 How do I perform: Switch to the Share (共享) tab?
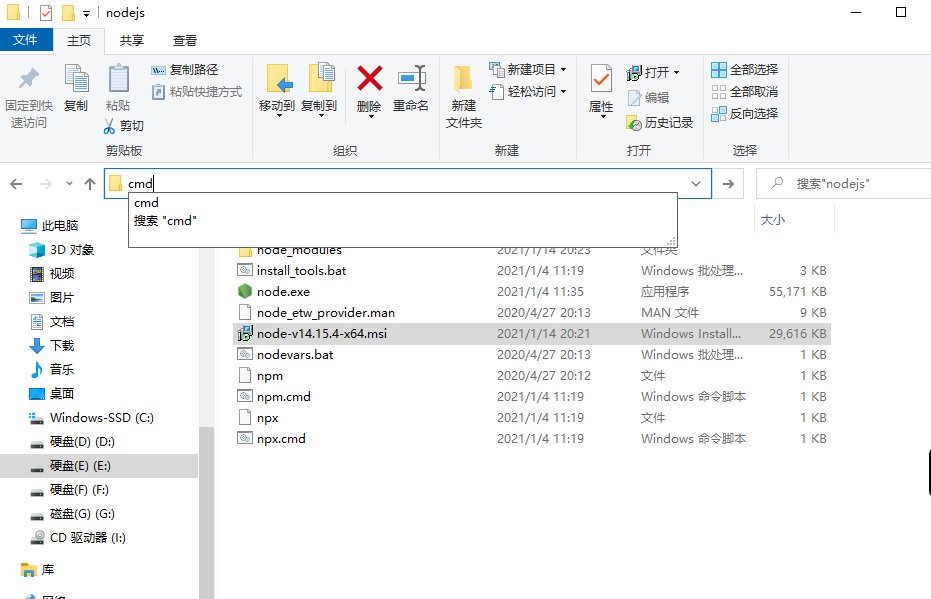point(131,41)
